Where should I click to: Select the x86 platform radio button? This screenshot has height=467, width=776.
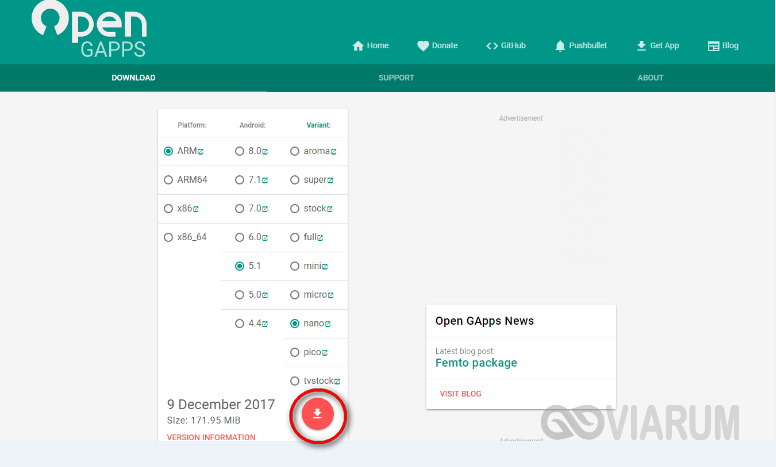(168, 209)
